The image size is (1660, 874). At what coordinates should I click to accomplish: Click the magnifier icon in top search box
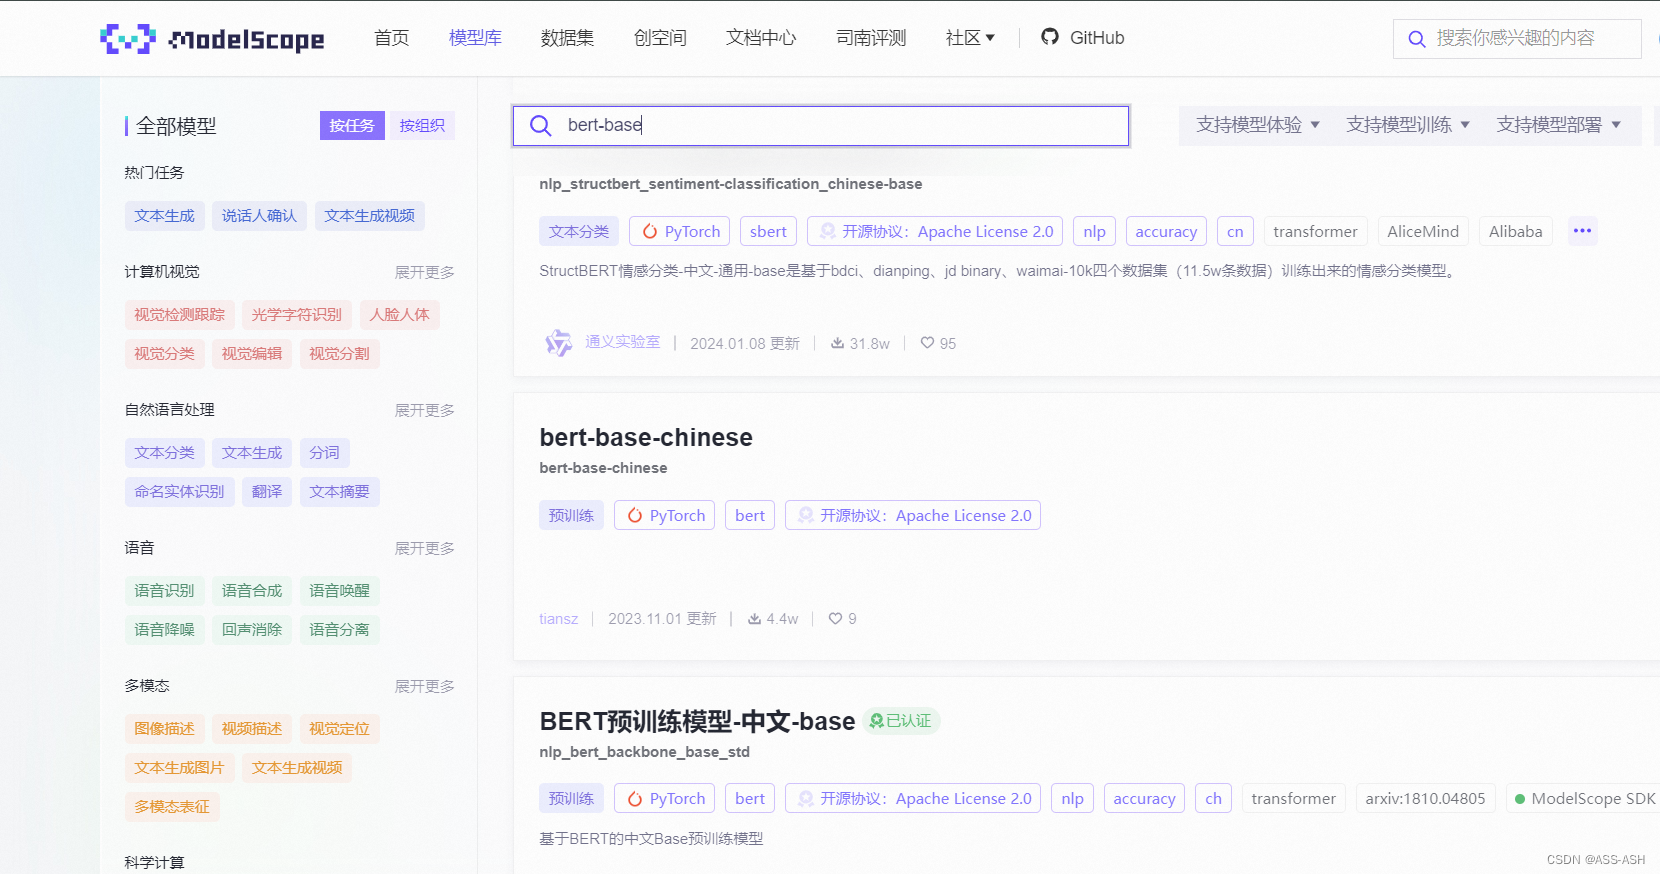pyautogui.click(x=1416, y=39)
